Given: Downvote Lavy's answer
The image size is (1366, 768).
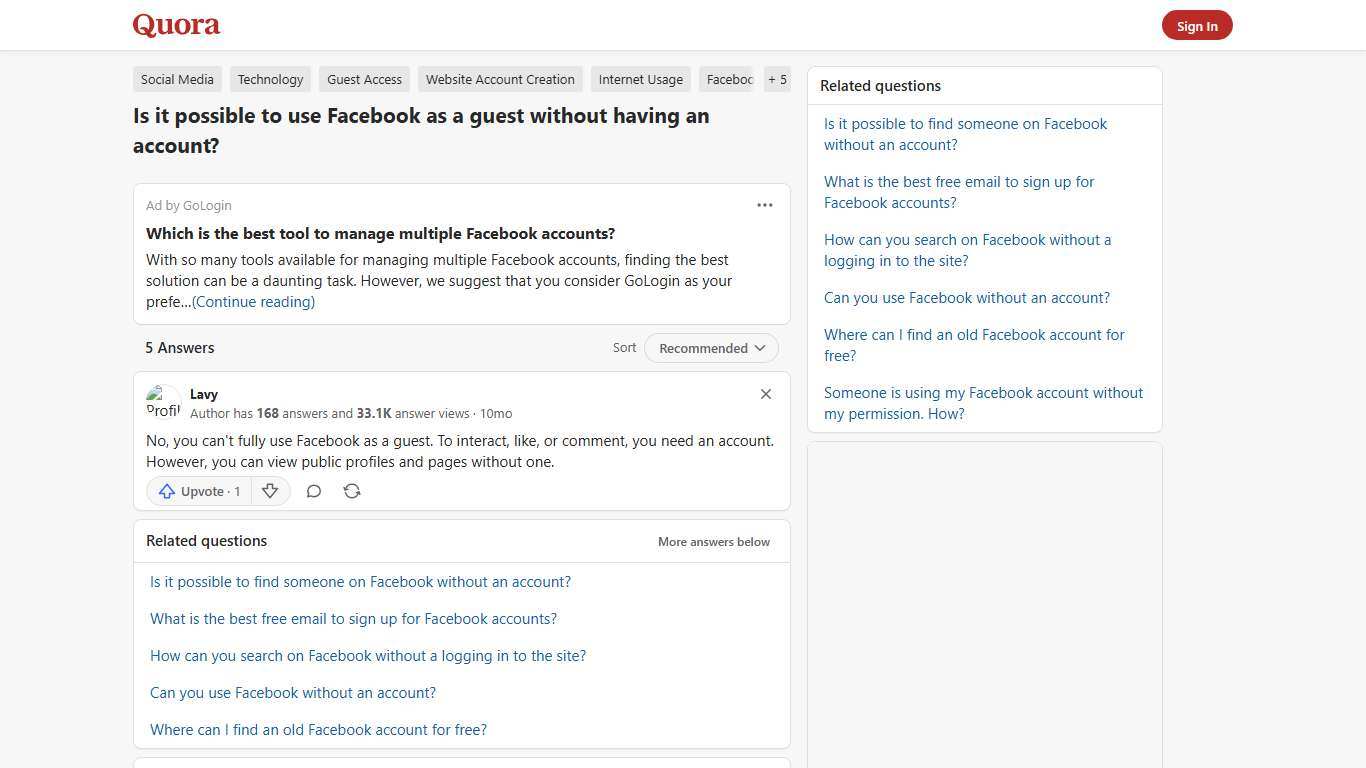Looking at the screenshot, I should click(270, 491).
